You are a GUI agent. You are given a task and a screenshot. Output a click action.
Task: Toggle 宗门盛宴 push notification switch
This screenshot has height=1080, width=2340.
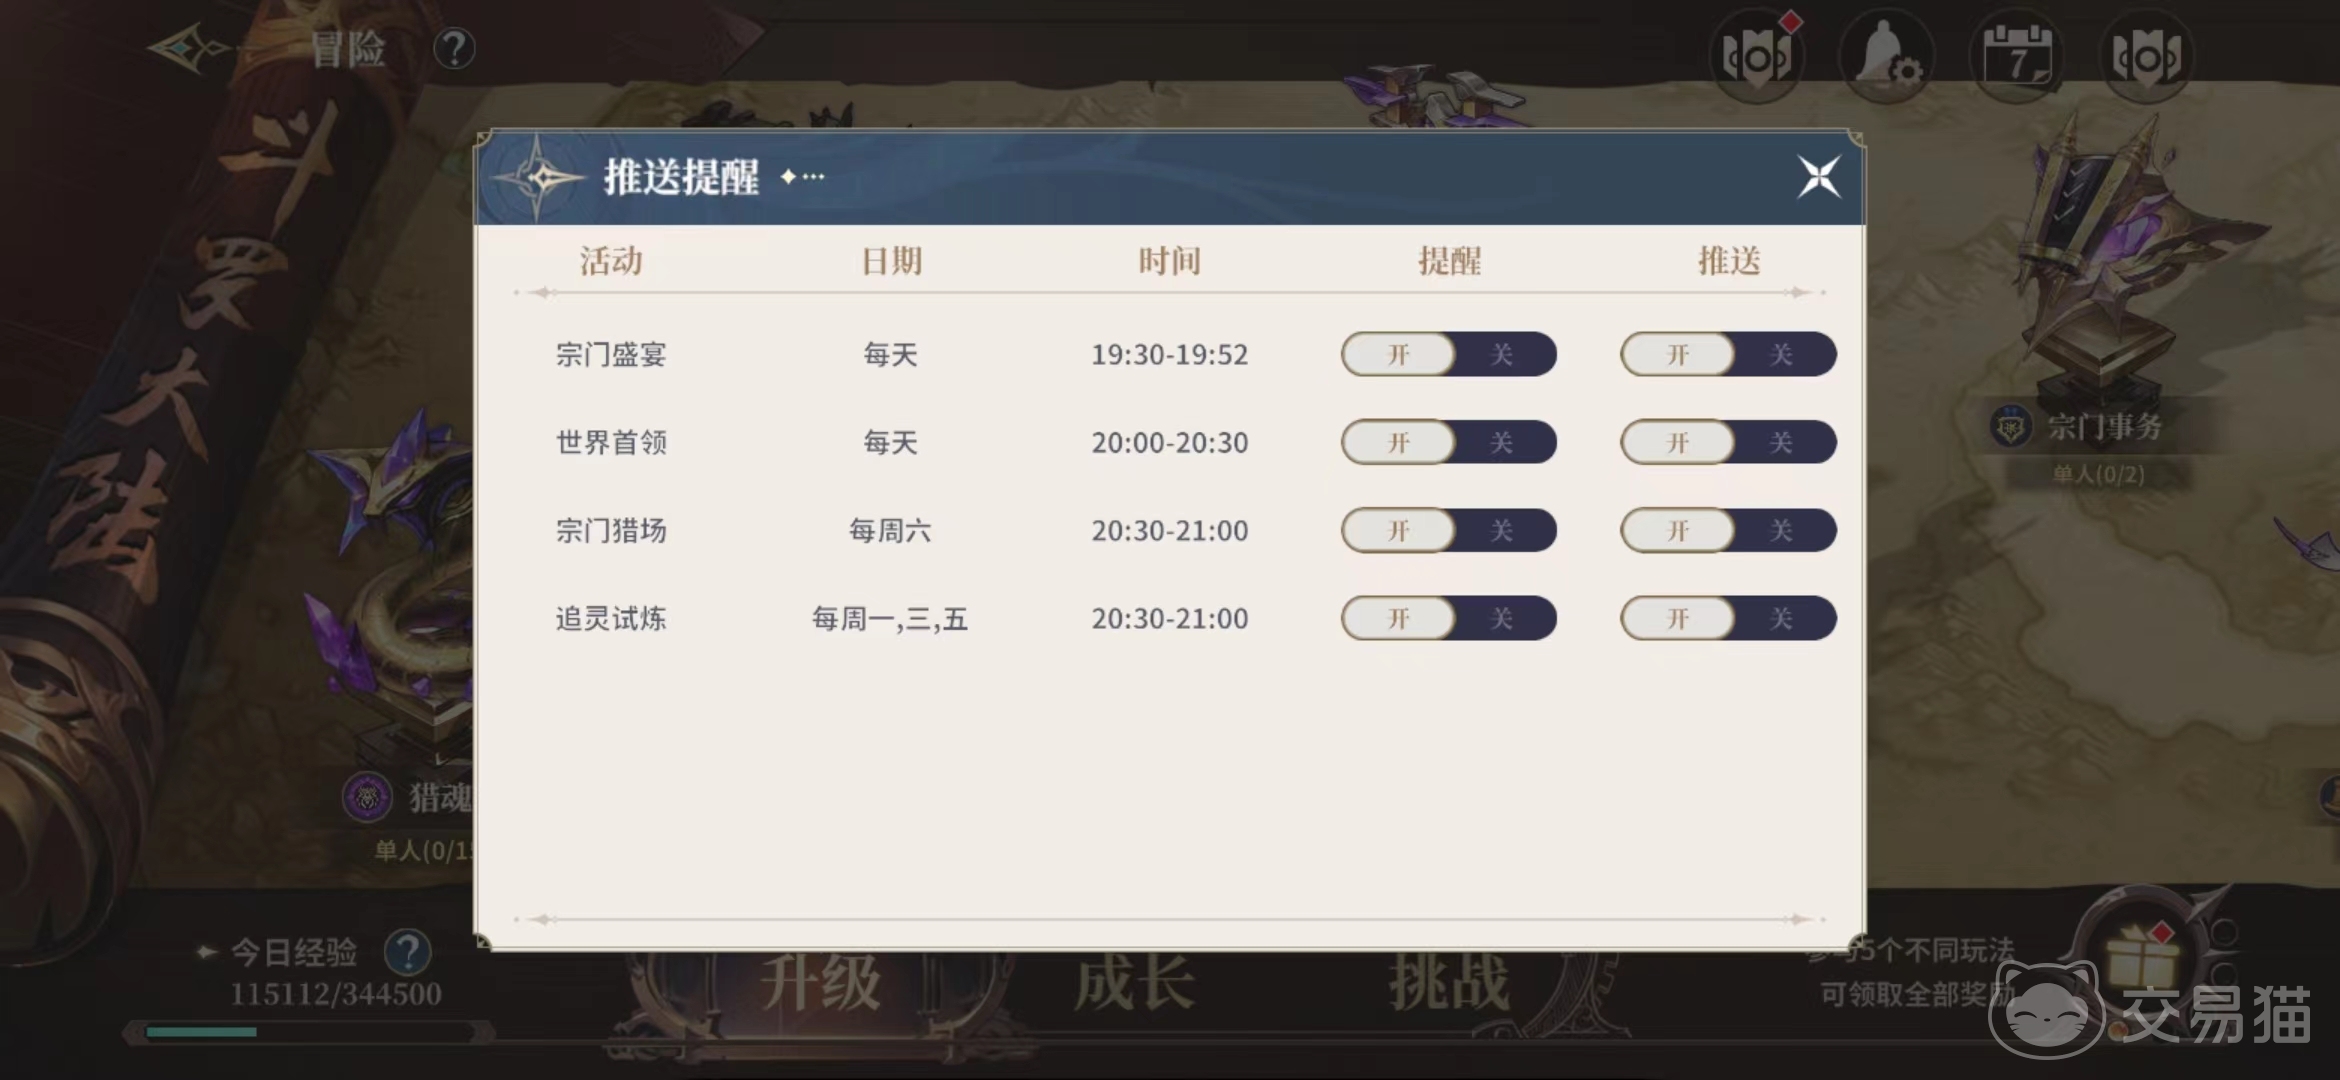[x=1727, y=355]
